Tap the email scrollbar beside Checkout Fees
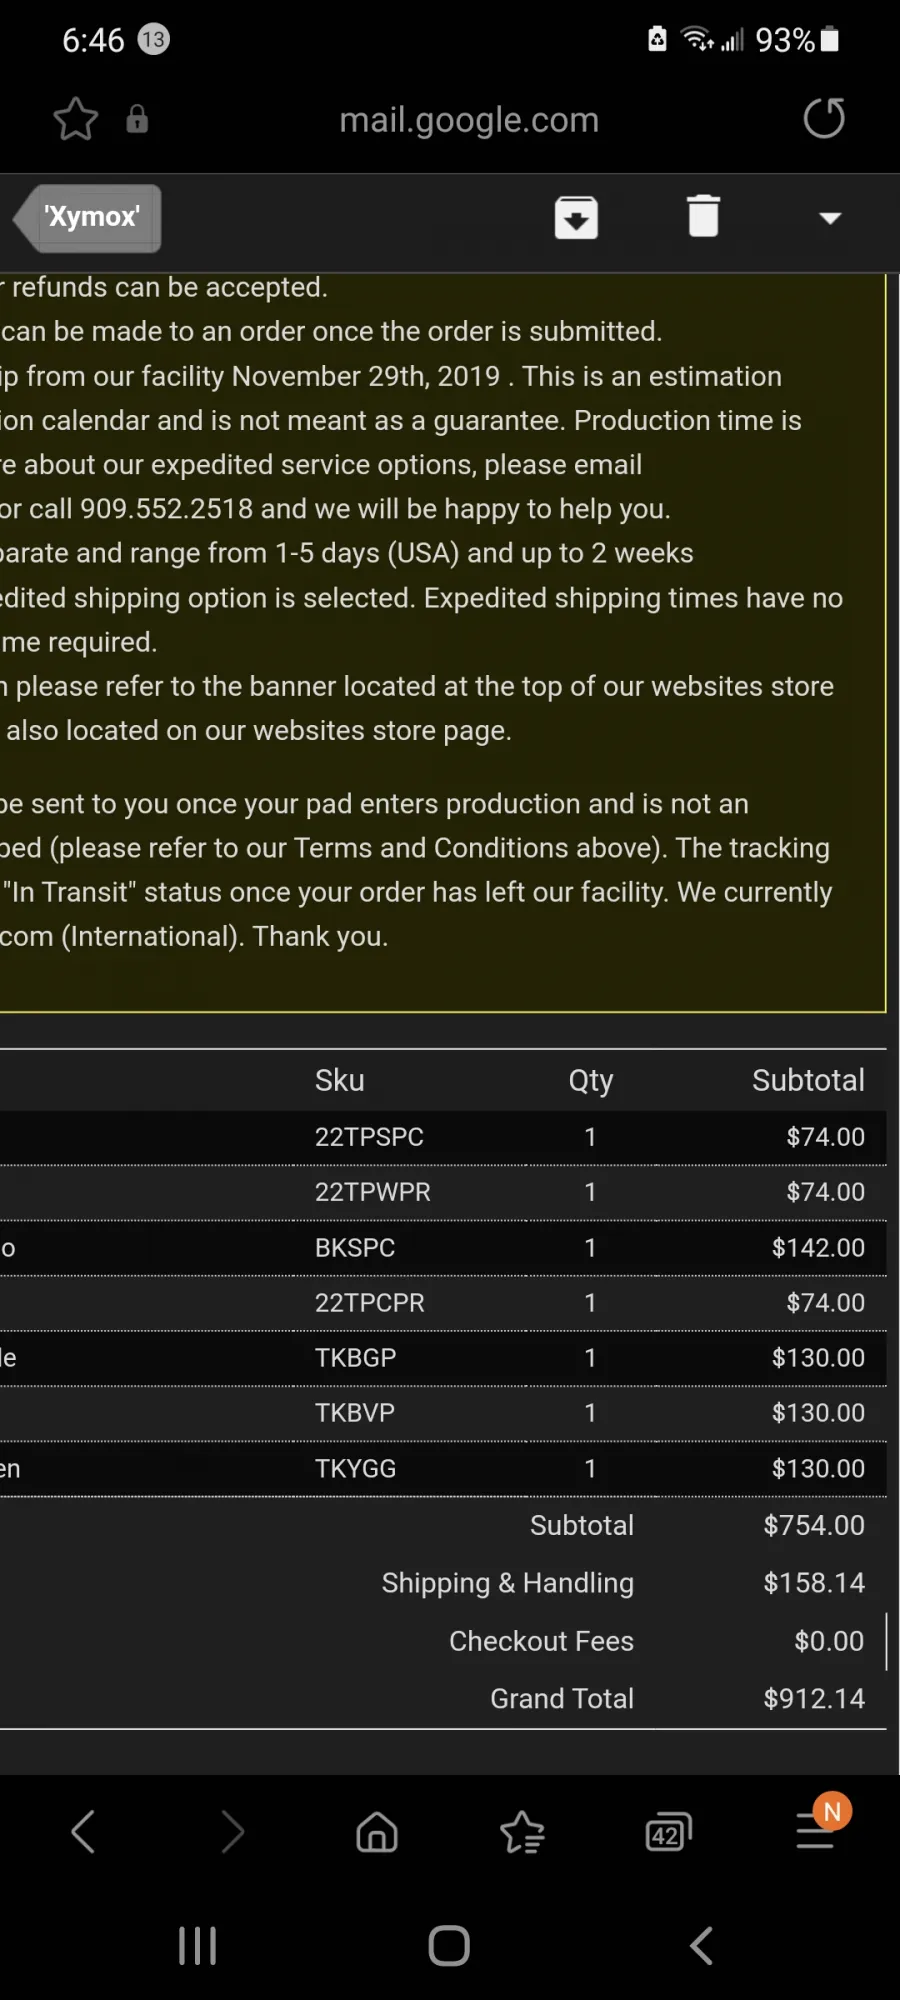Image resolution: width=900 pixels, height=2000 pixels. point(887,1640)
